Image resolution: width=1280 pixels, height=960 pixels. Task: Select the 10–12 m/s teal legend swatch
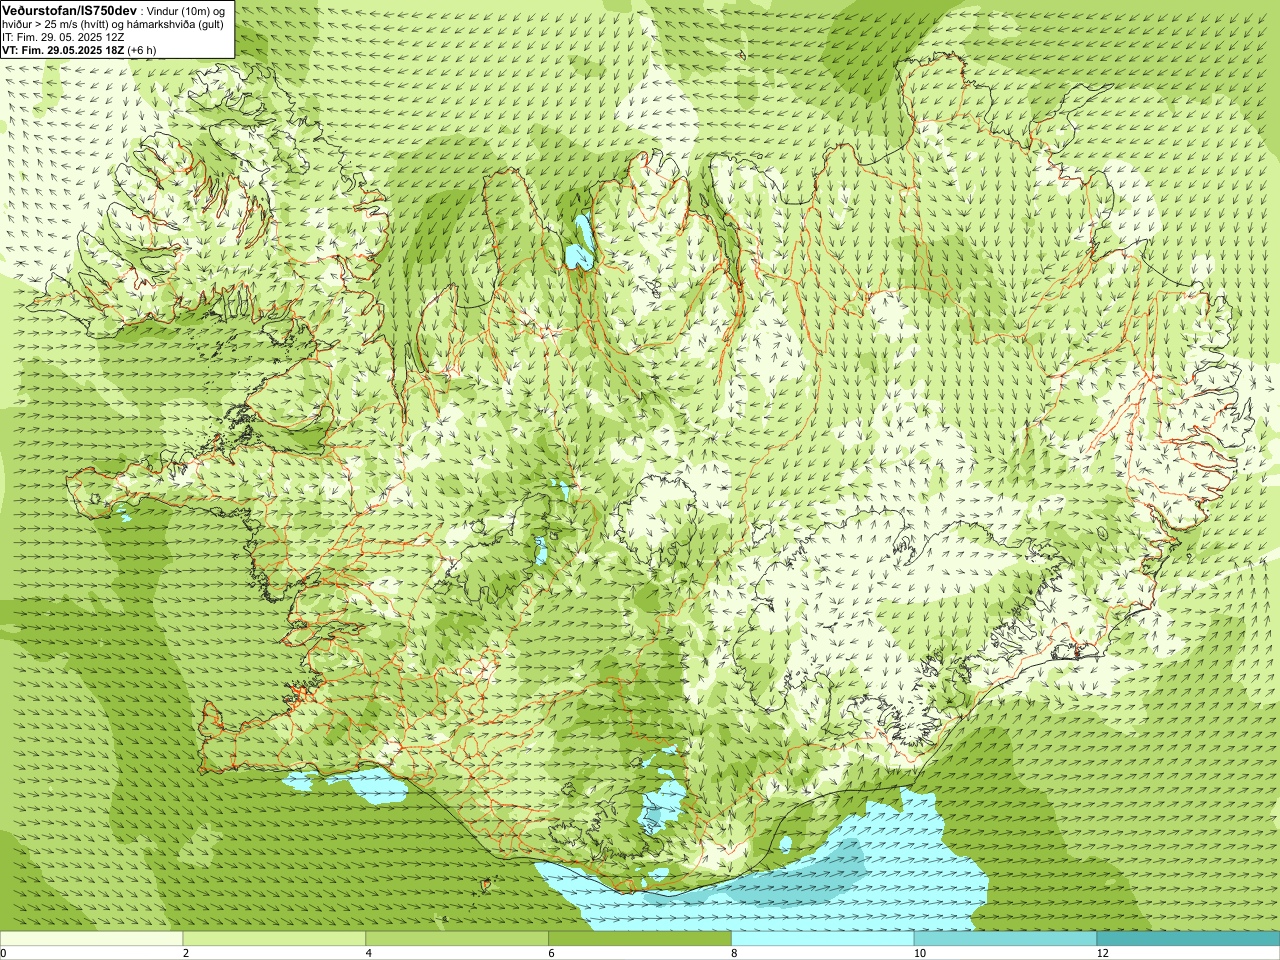[x=1005, y=938]
